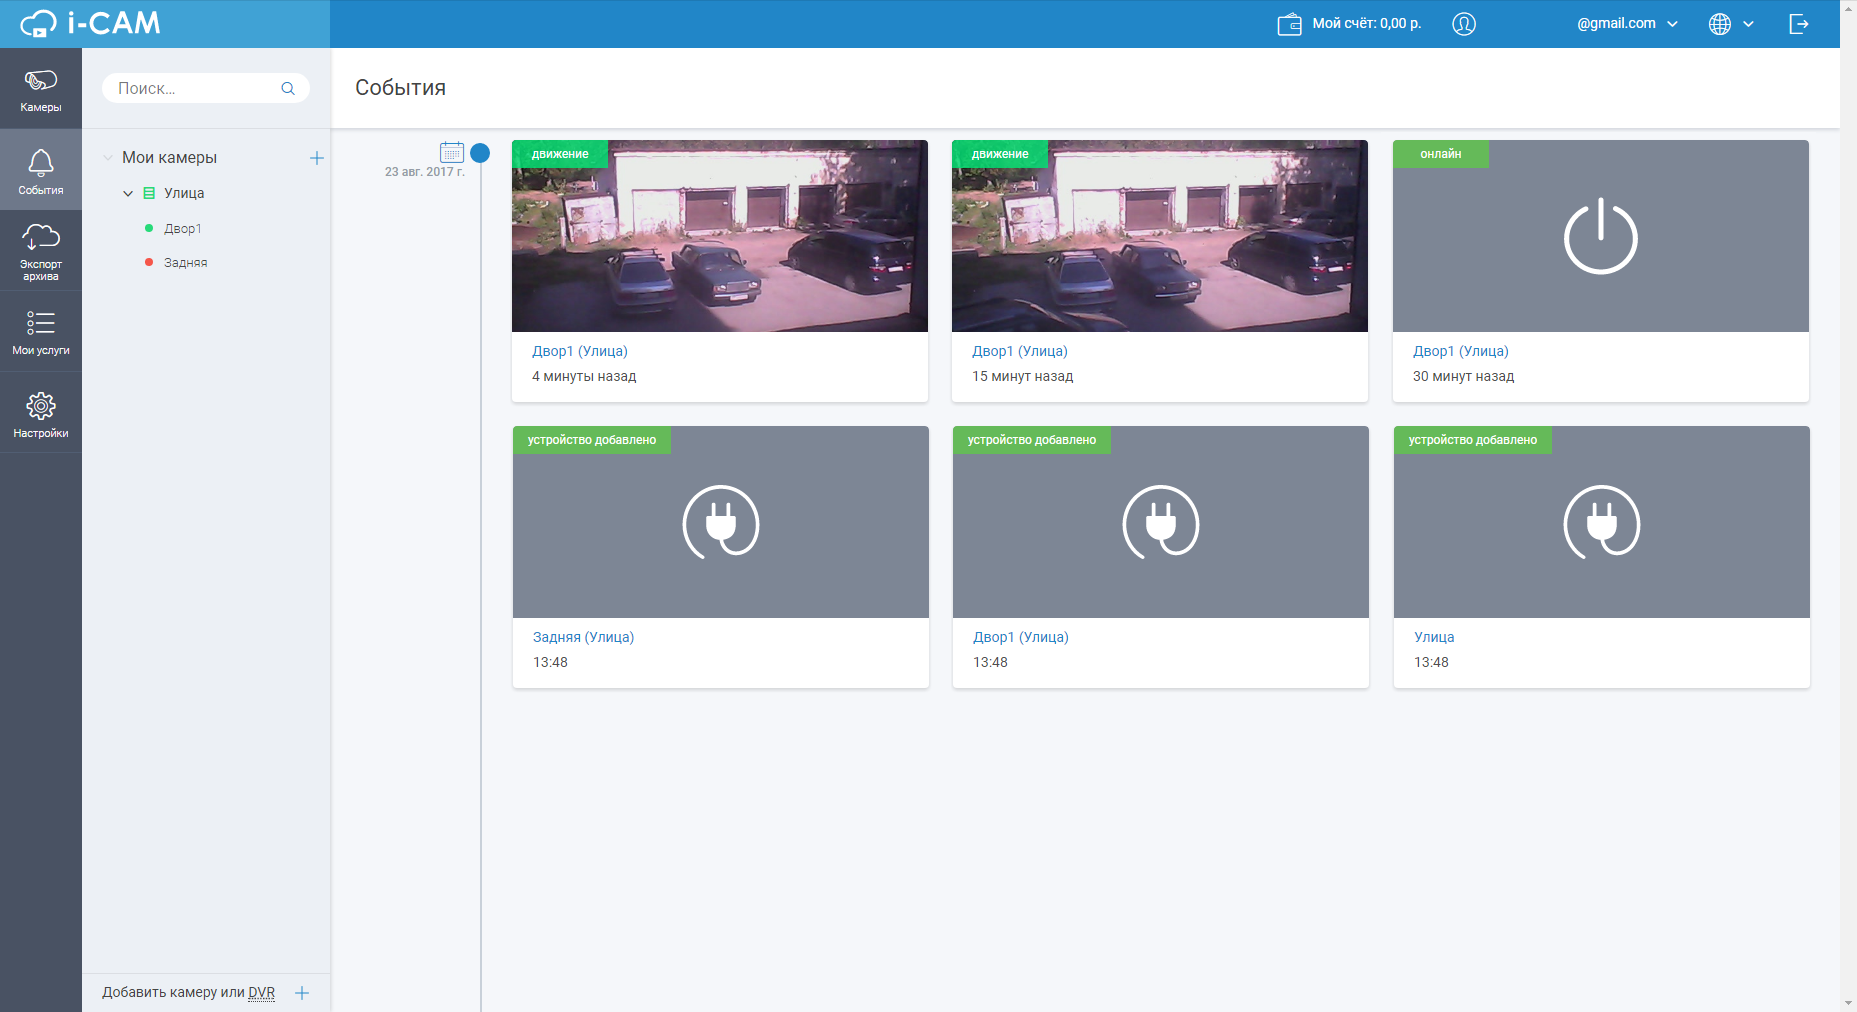Open motion thumbnail from 15 минут назад
Viewport: 1857px width, 1012px height.
(1160, 236)
